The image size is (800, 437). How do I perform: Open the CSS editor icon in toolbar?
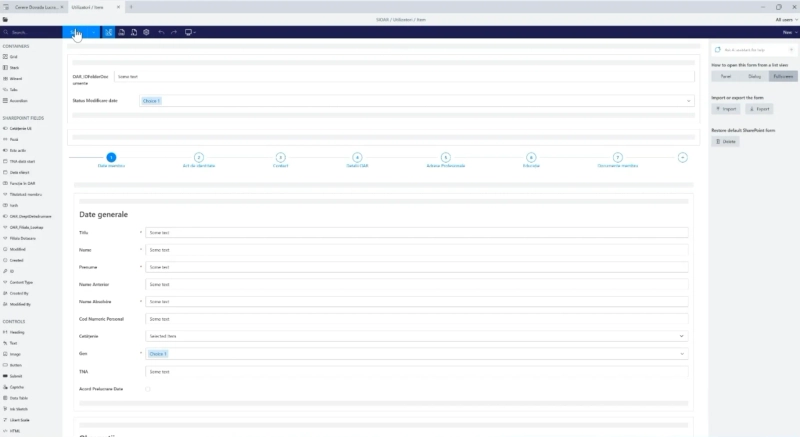(121, 32)
